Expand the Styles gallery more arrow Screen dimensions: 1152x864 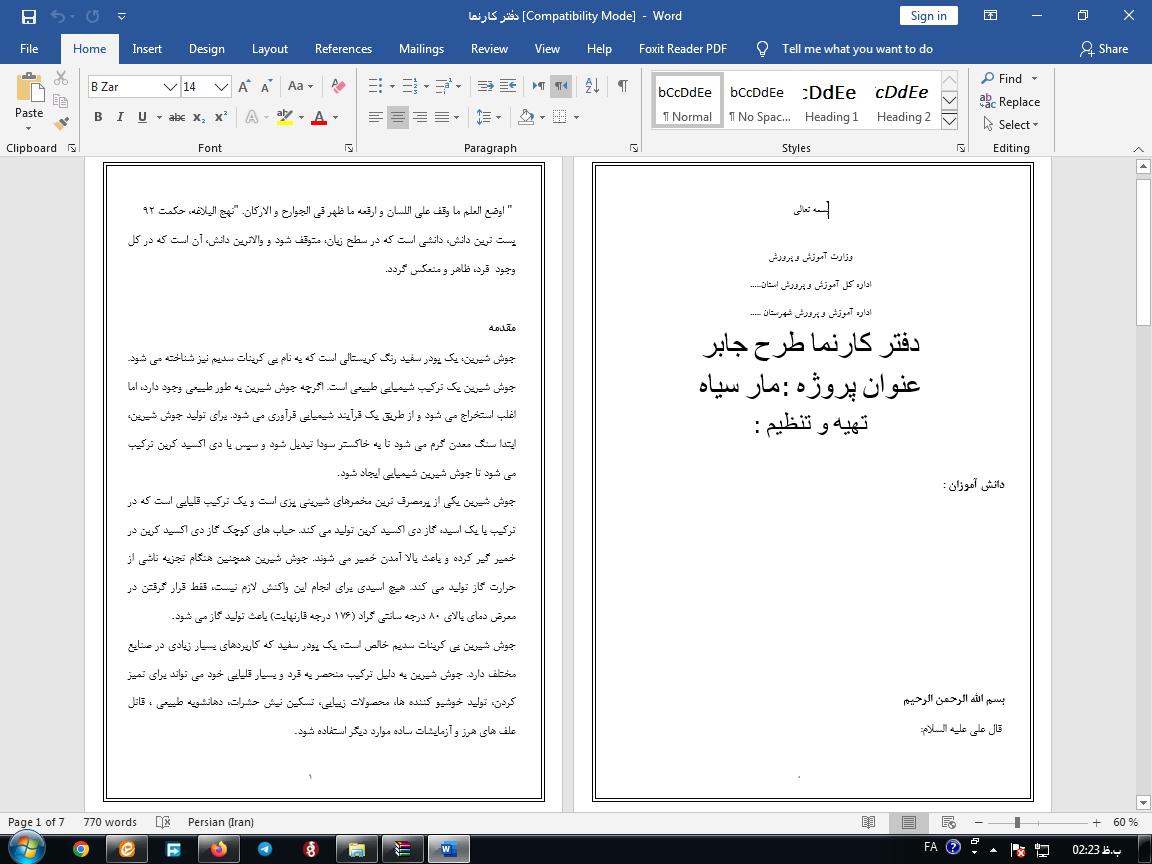click(950, 122)
